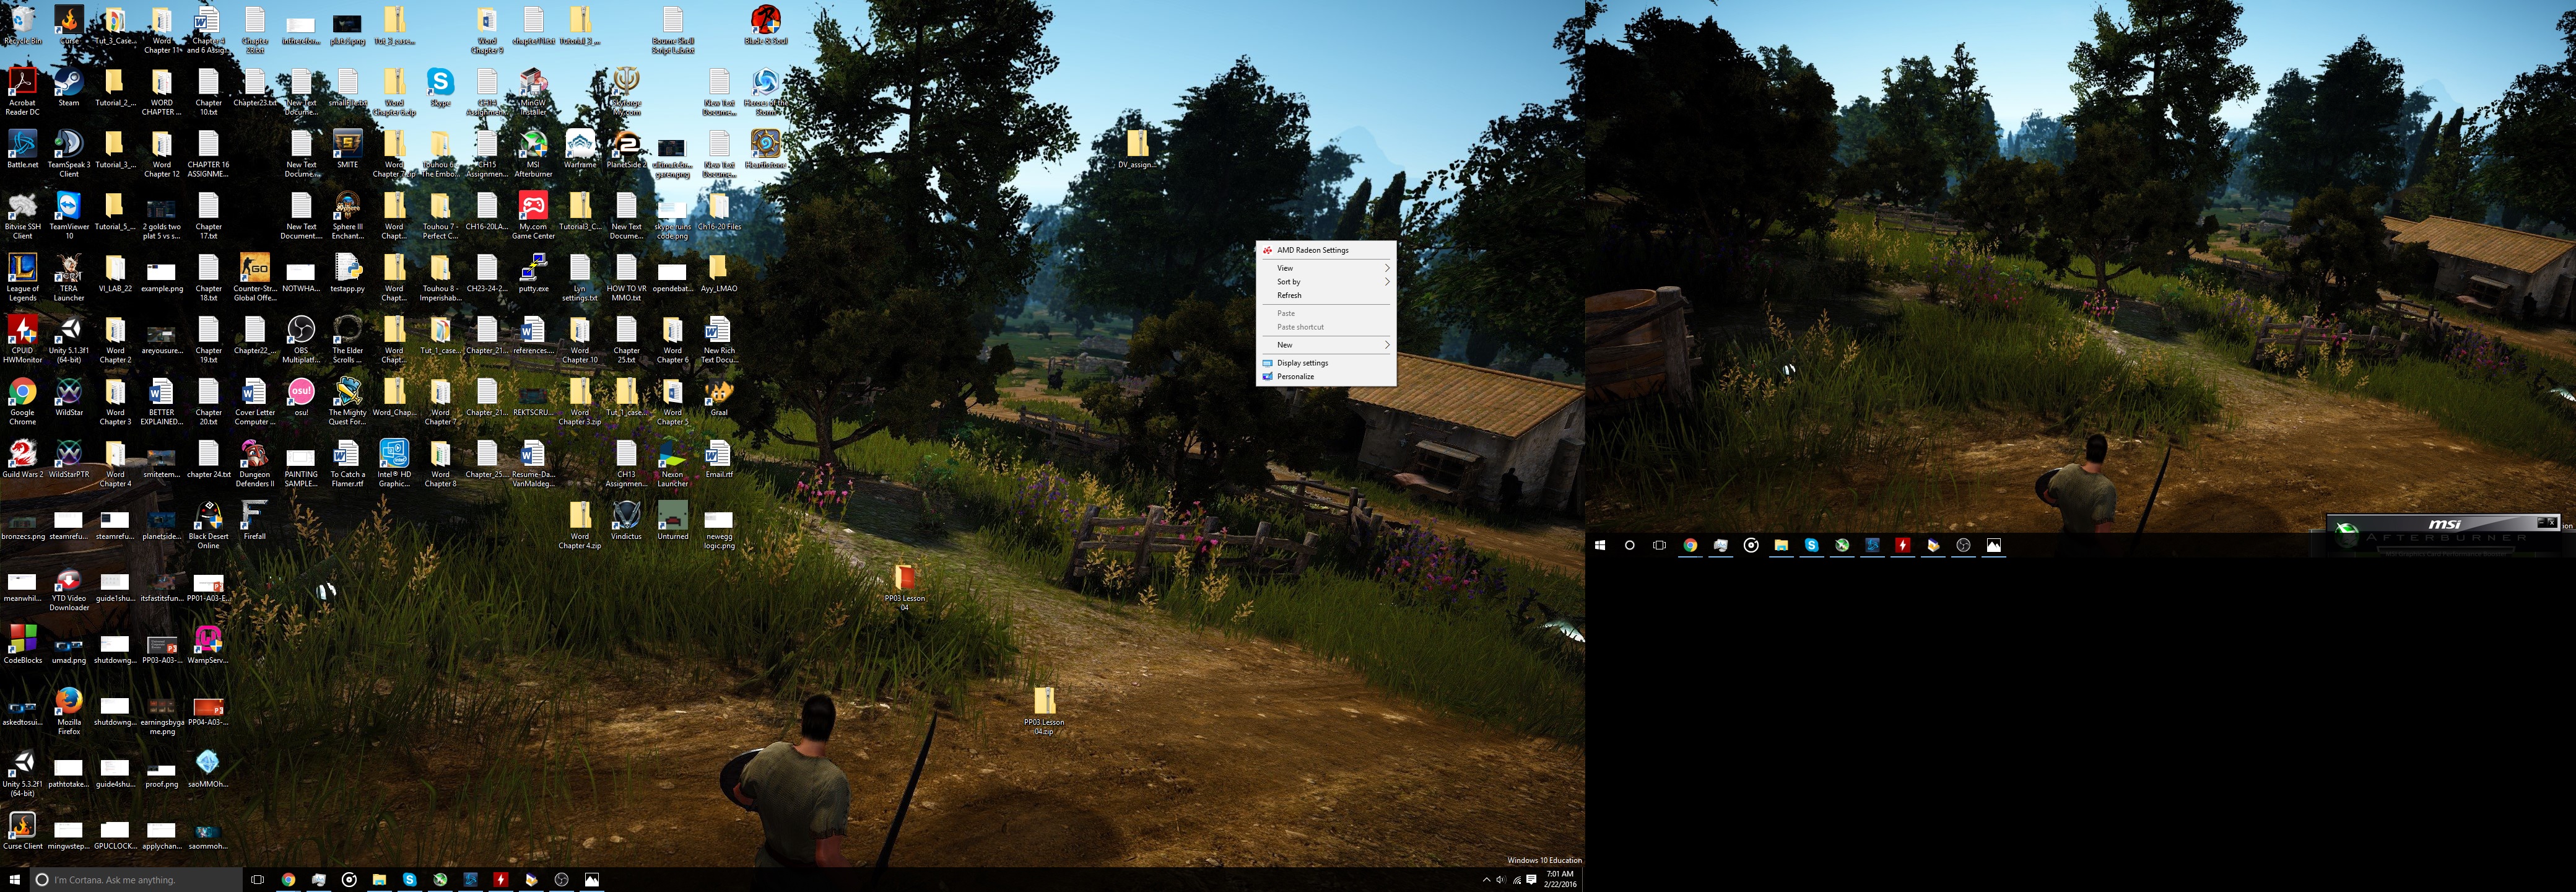Select the osu! desktop icon
The width and height of the screenshot is (2576, 892).
[301, 394]
